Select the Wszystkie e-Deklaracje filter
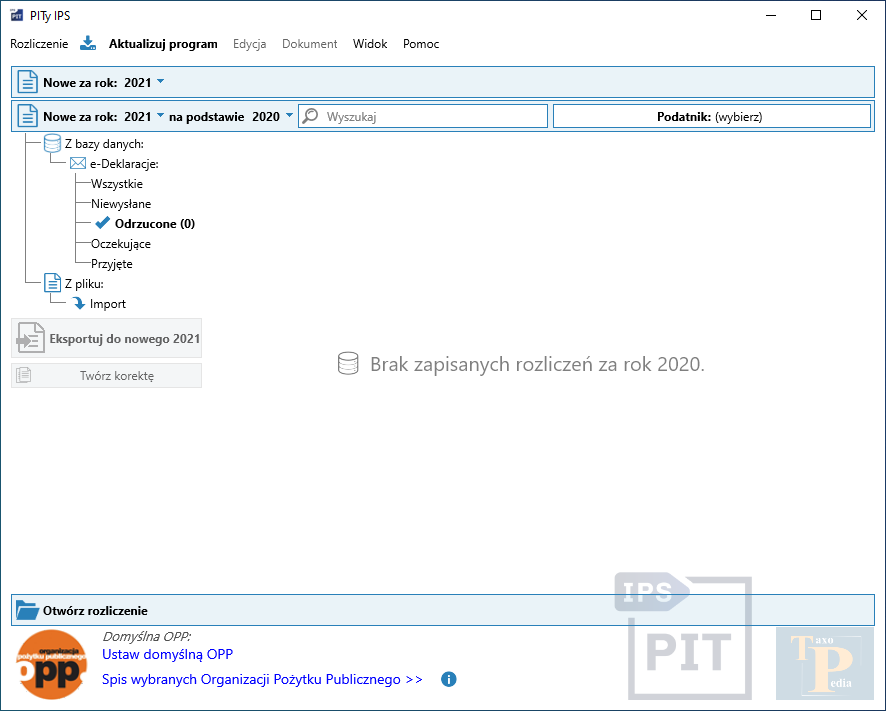Screen dimensions: 886x711 point(117,184)
